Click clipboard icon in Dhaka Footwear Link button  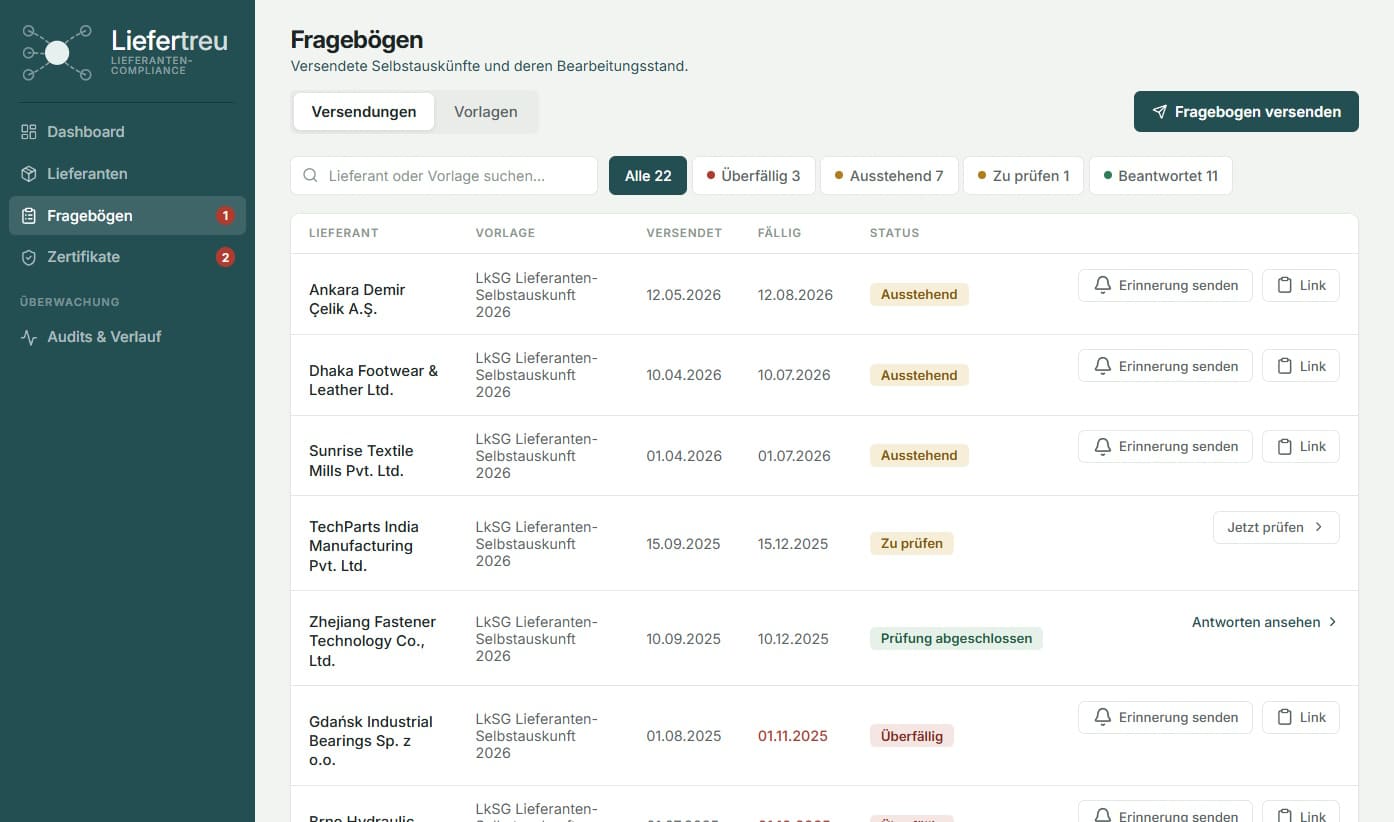pos(1285,366)
